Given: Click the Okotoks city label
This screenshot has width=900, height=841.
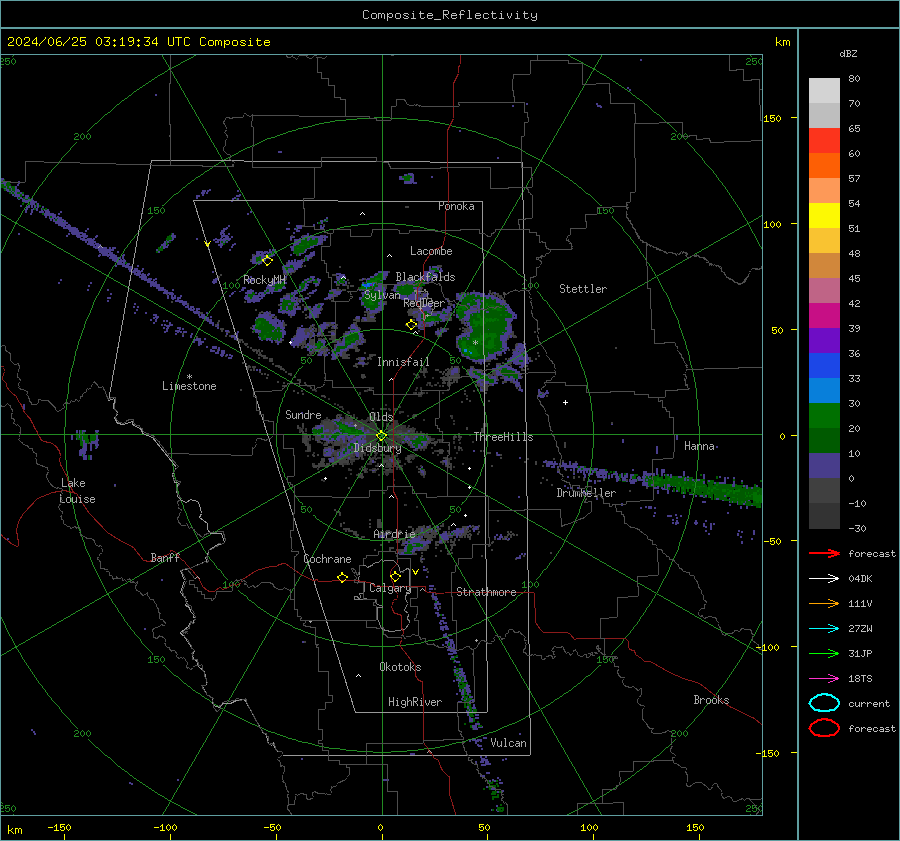Looking at the screenshot, I should click(401, 667).
